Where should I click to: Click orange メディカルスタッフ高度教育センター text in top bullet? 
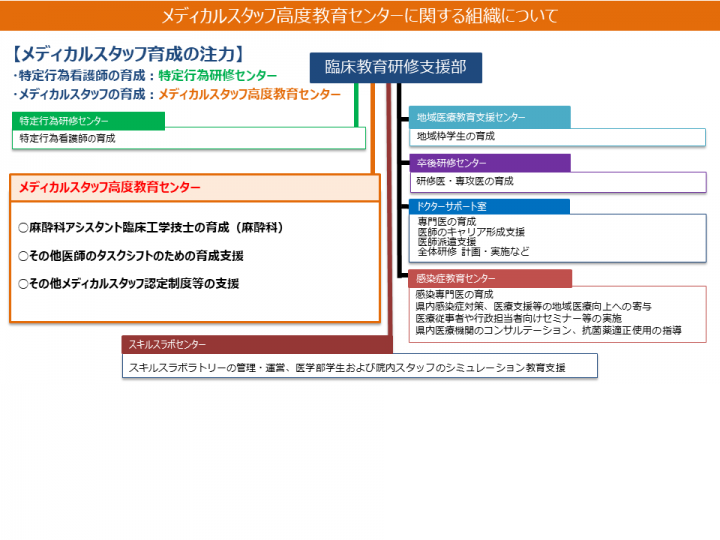point(249,94)
